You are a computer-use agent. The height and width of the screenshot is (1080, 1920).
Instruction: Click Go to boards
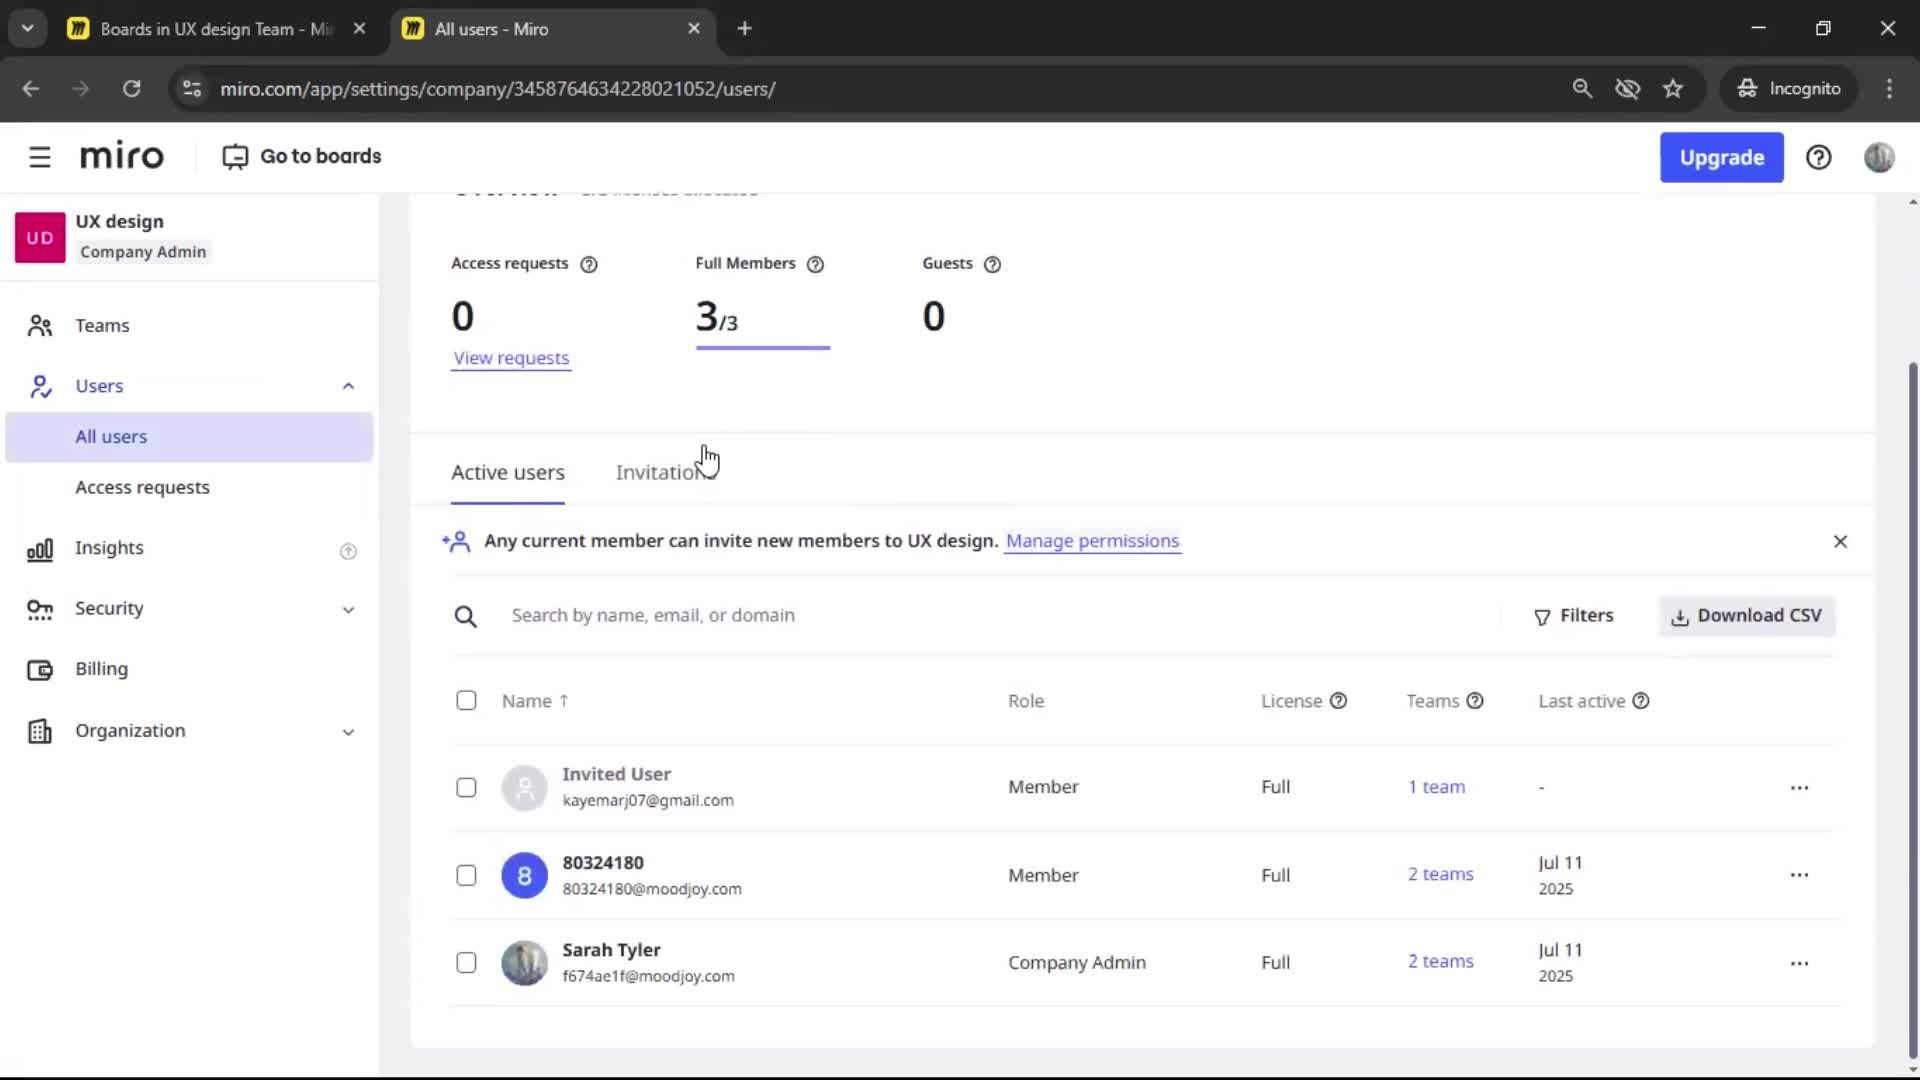302,157
